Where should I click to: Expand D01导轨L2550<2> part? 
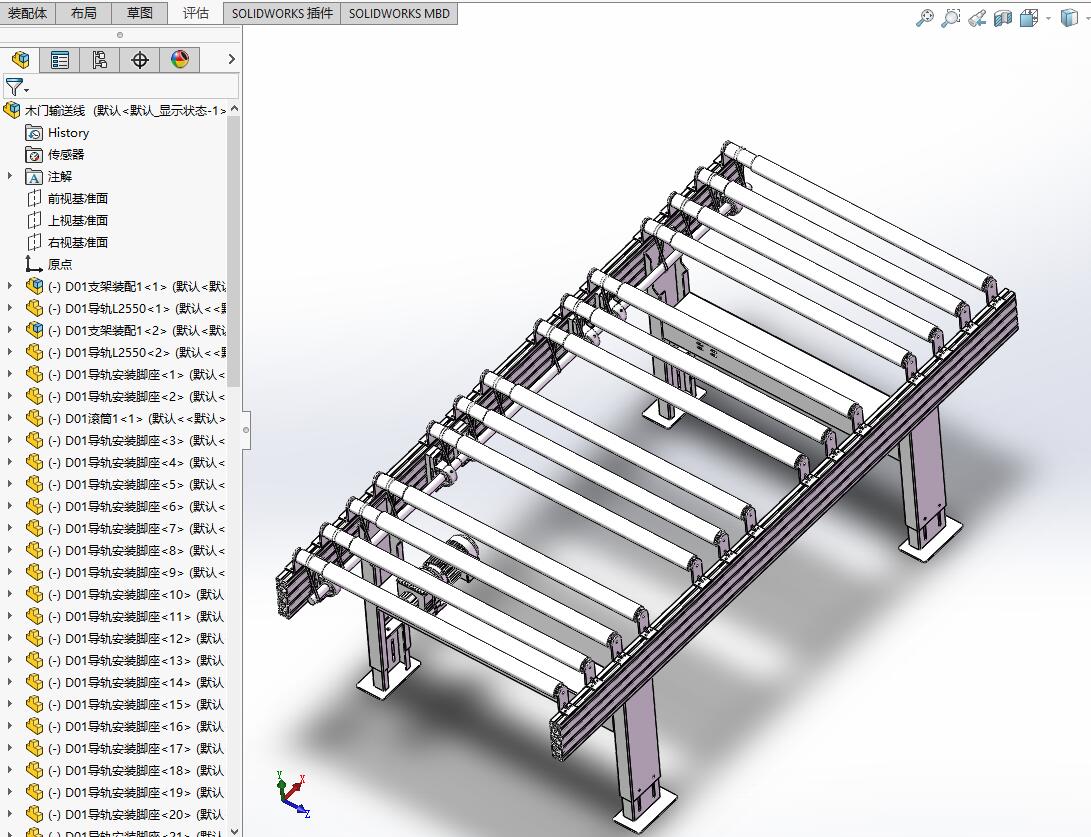[x=10, y=352]
